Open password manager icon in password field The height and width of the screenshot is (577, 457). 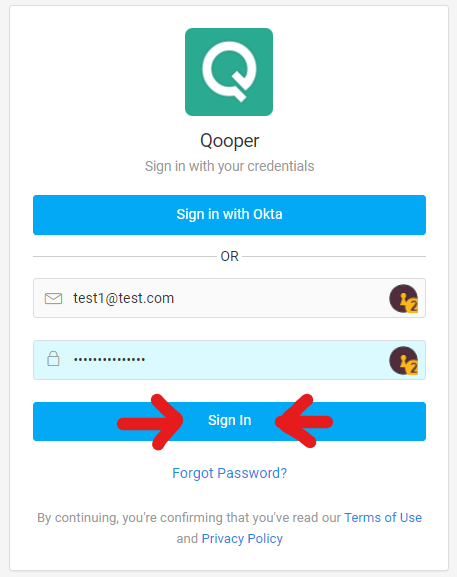(404, 361)
